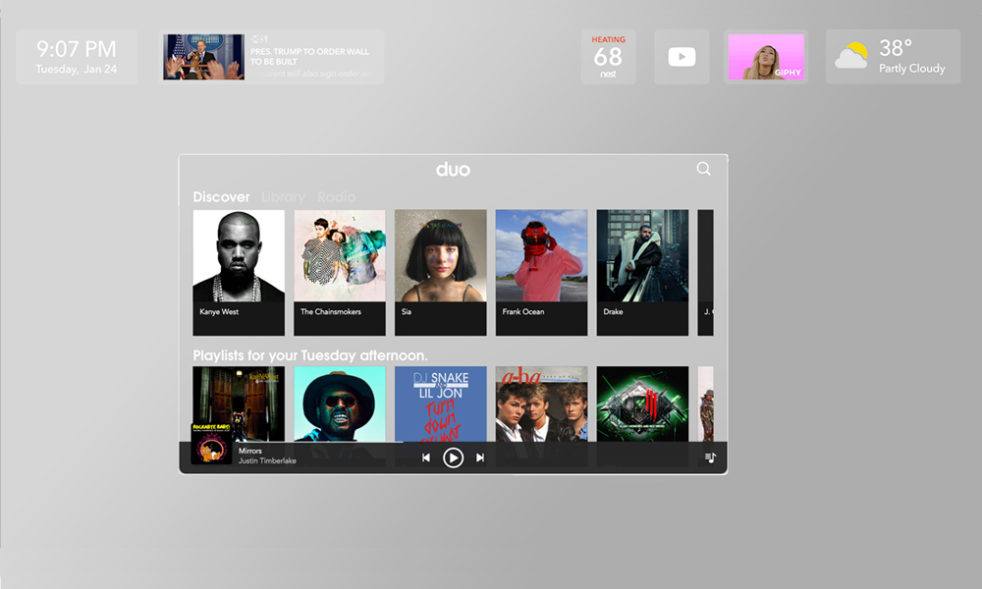The height and width of the screenshot is (589, 982).
Task: Open the Nest heating 68 widget
Action: [608, 57]
